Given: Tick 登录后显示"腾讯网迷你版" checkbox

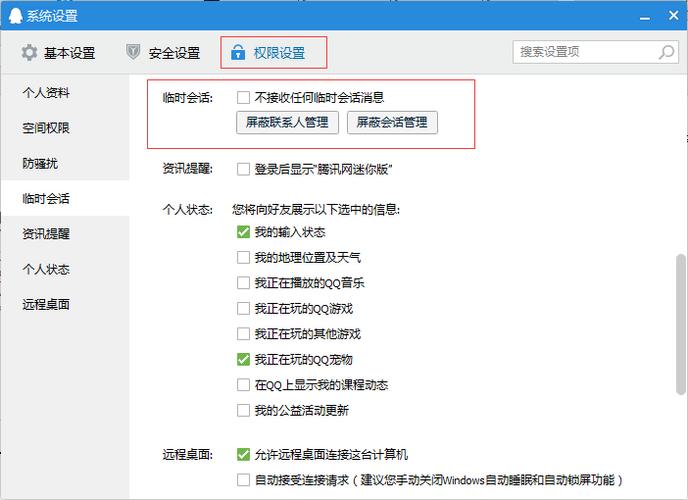Looking at the screenshot, I should coord(243,169).
